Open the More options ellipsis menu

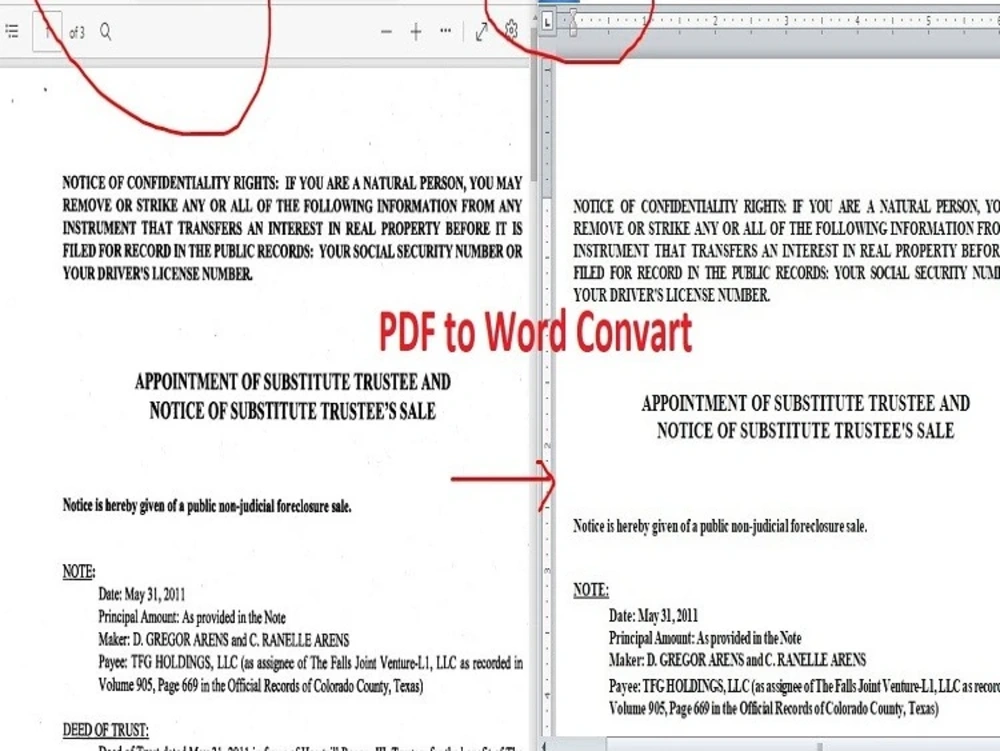tap(445, 31)
